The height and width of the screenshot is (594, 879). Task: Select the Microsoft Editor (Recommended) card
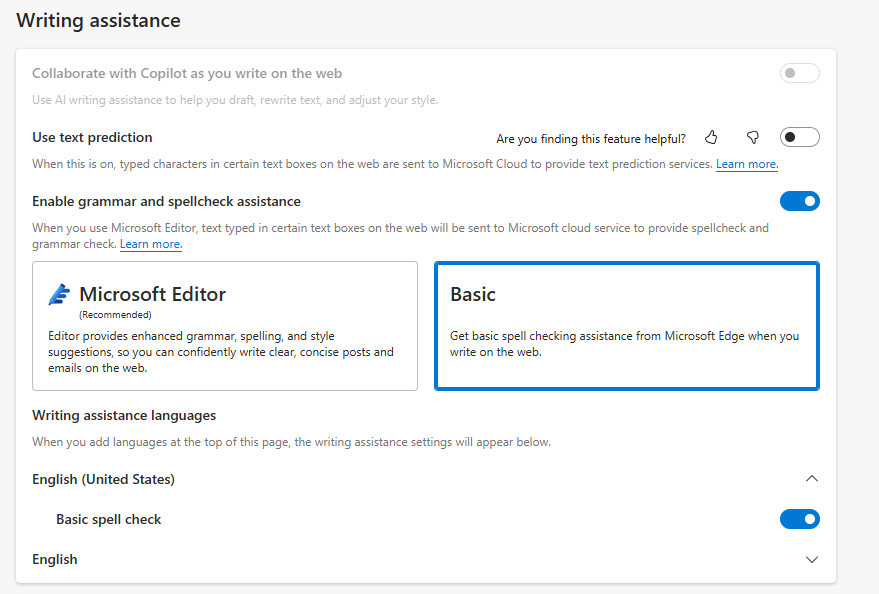[225, 326]
